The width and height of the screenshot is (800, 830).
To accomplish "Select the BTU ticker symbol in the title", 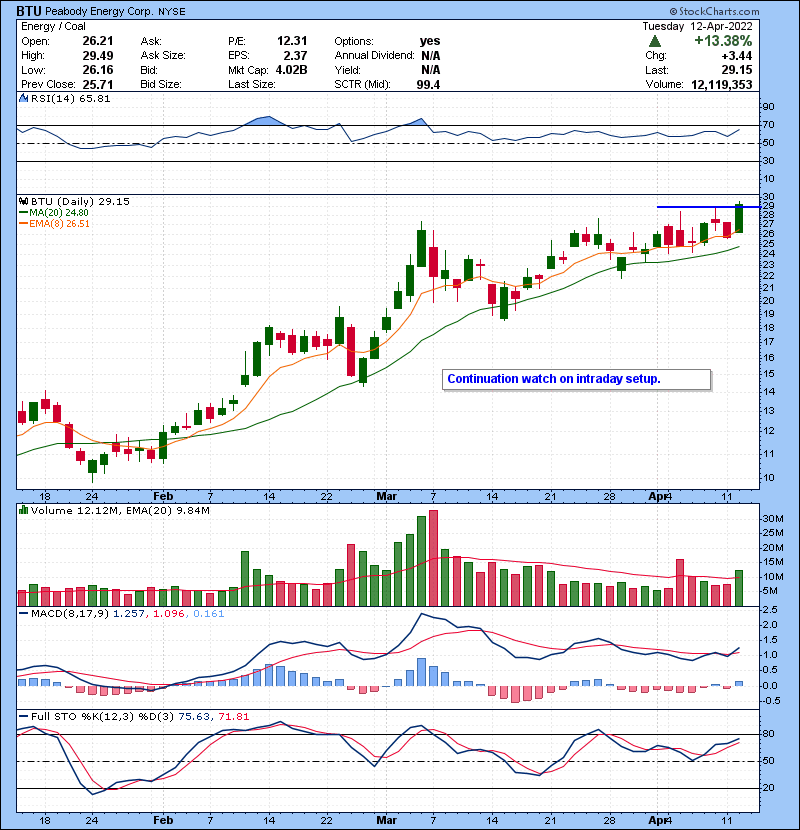I will coord(29,11).
